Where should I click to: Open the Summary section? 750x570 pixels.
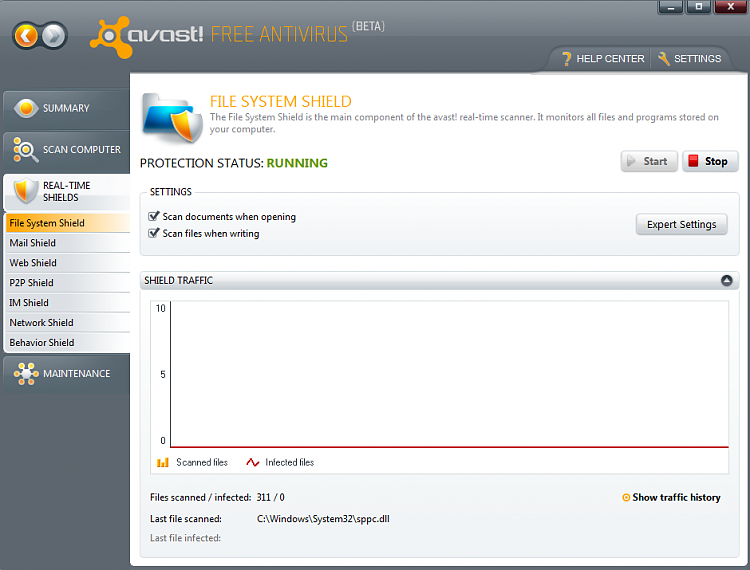click(66, 109)
